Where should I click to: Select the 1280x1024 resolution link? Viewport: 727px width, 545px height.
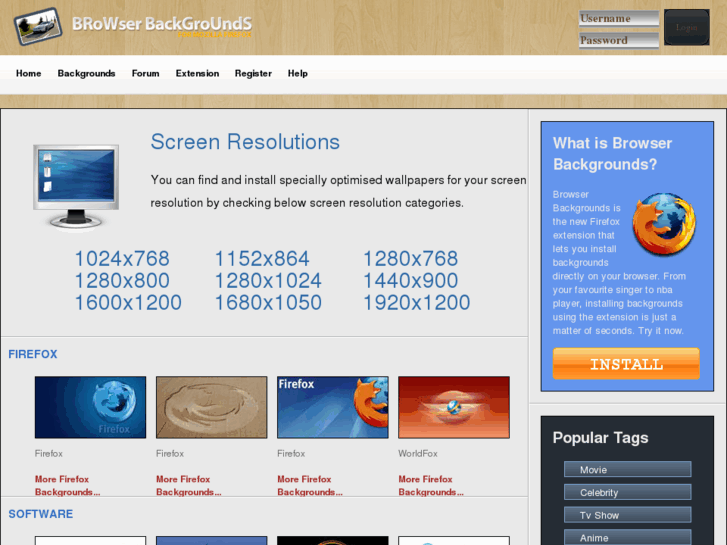tap(268, 281)
